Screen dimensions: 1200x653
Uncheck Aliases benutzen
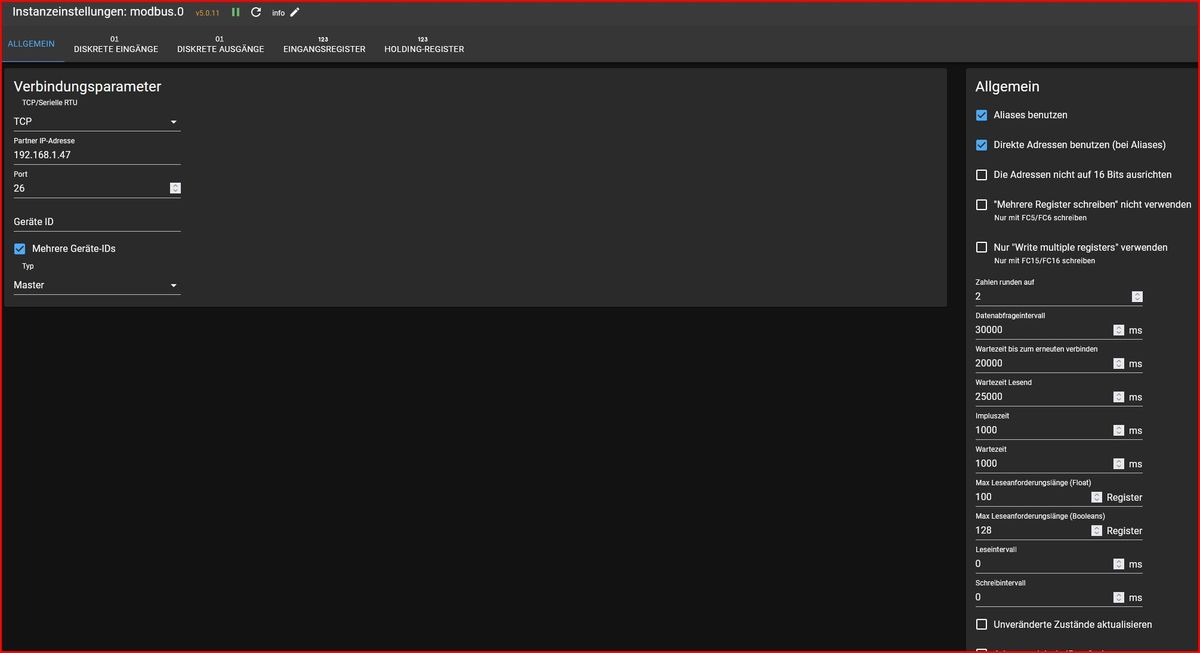point(982,115)
